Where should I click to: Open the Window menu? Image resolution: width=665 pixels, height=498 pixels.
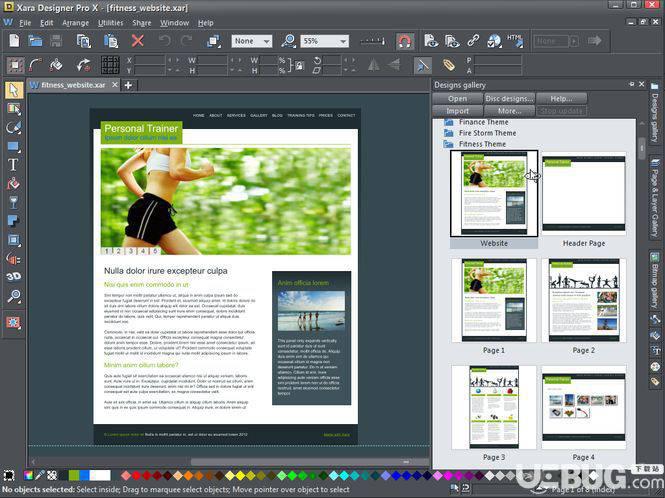point(174,23)
